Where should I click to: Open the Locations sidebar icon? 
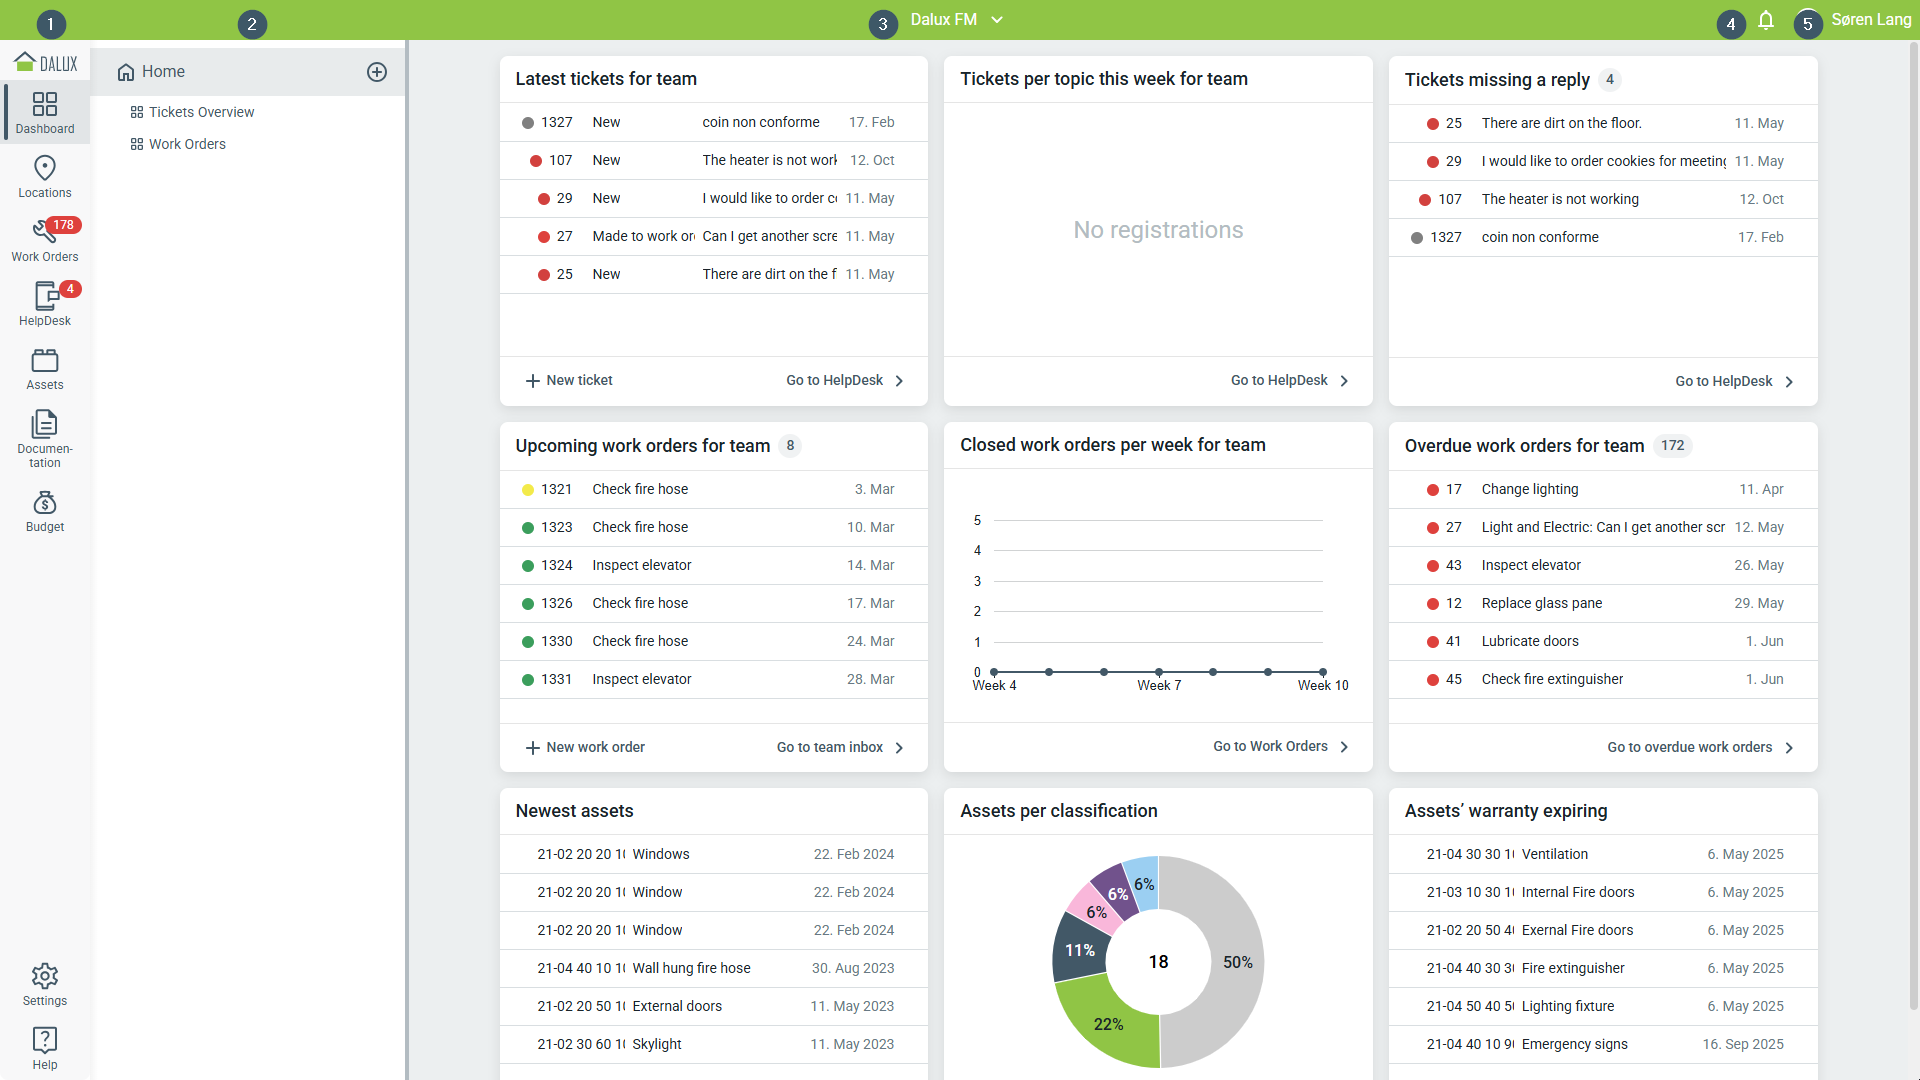click(45, 176)
